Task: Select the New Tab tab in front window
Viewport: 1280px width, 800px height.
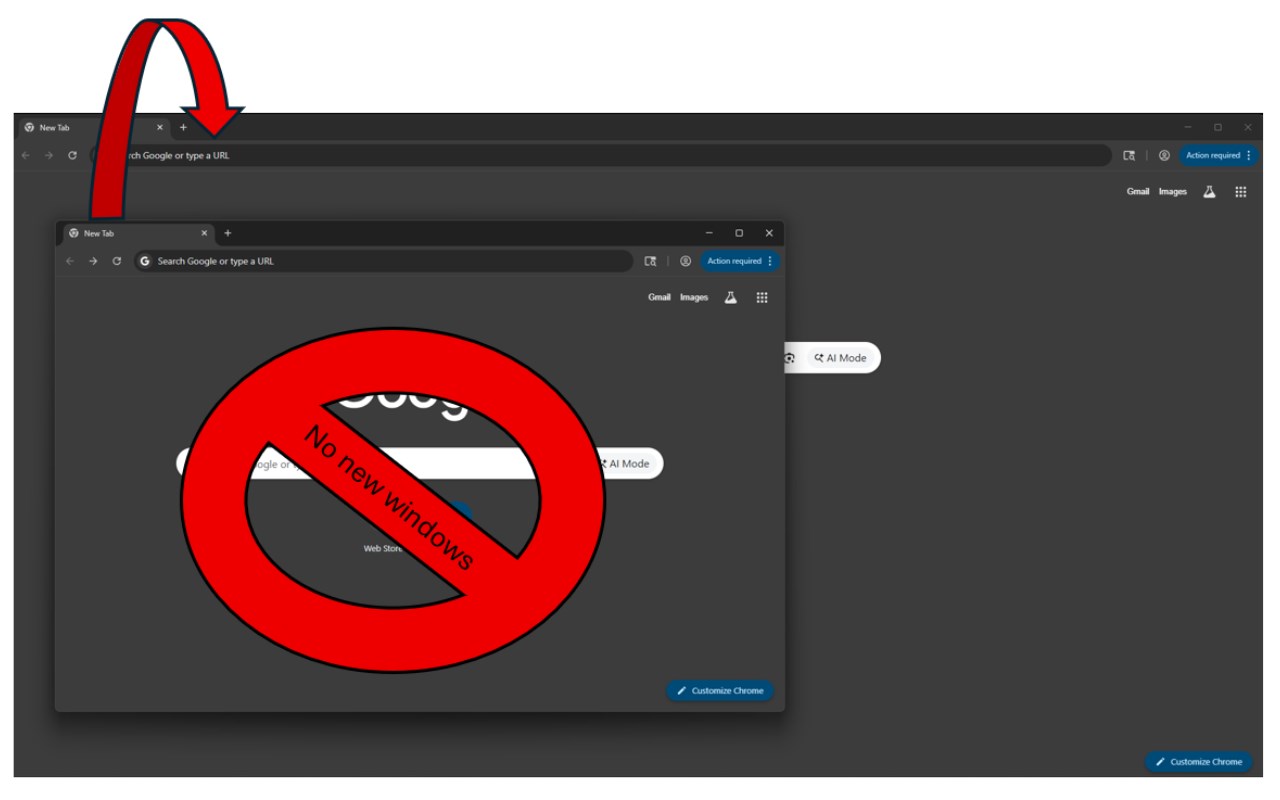Action: tap(138, 233)
